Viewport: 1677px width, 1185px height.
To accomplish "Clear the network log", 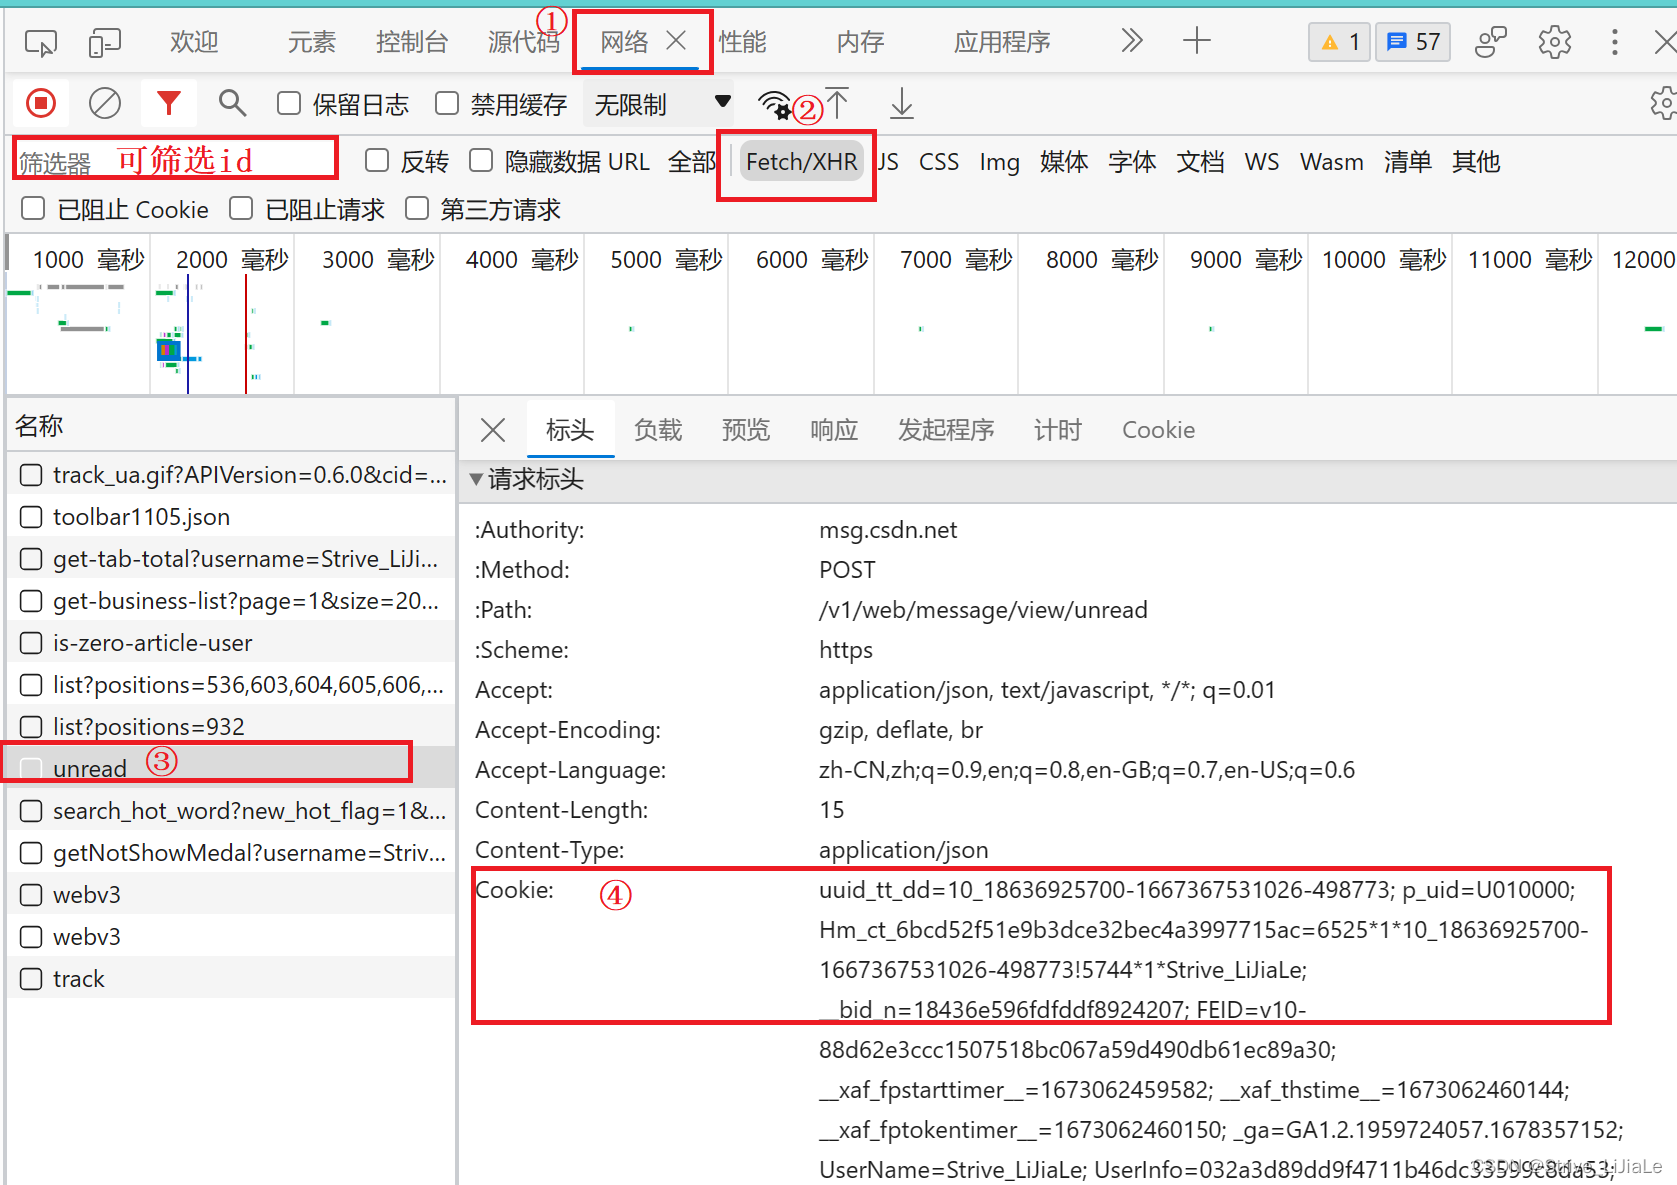I will pyautogui.click(x=105, y=103).
